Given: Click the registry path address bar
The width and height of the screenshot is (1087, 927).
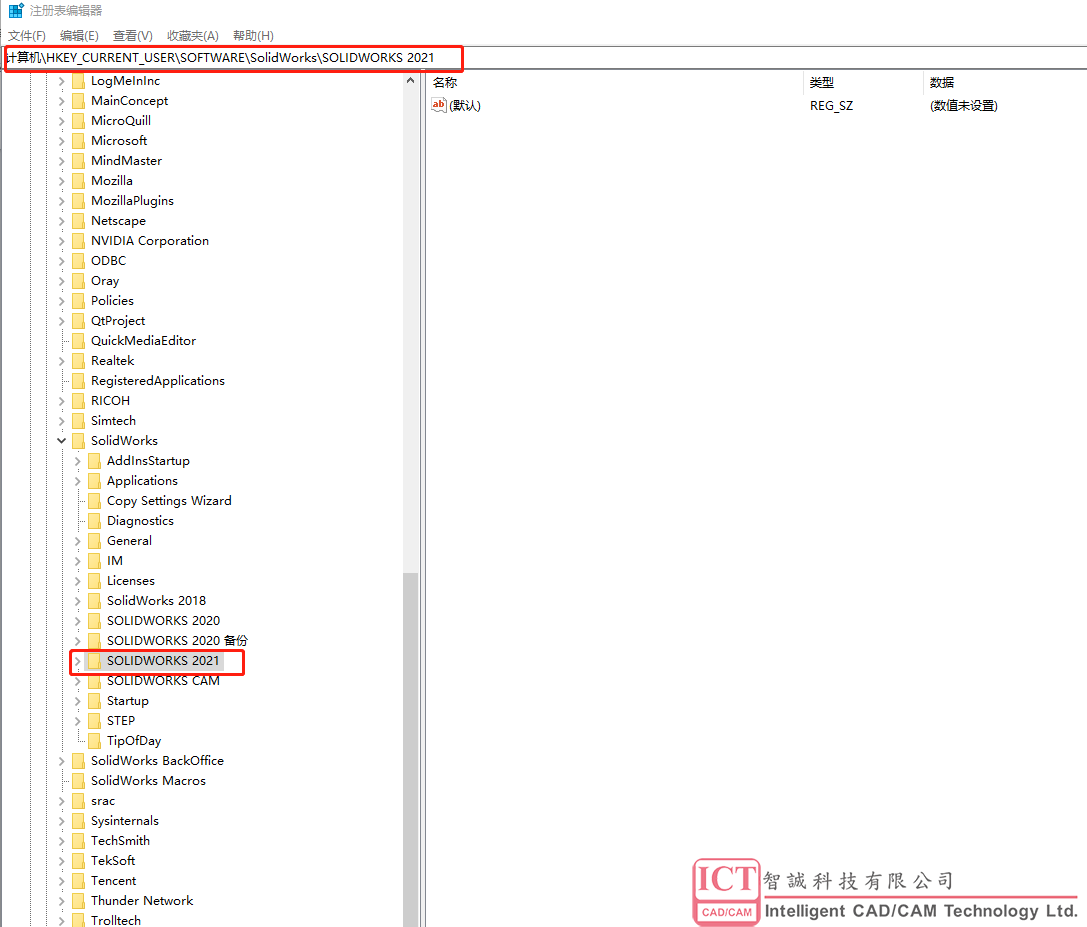Looking at the screenshot, I should point(540,58).
